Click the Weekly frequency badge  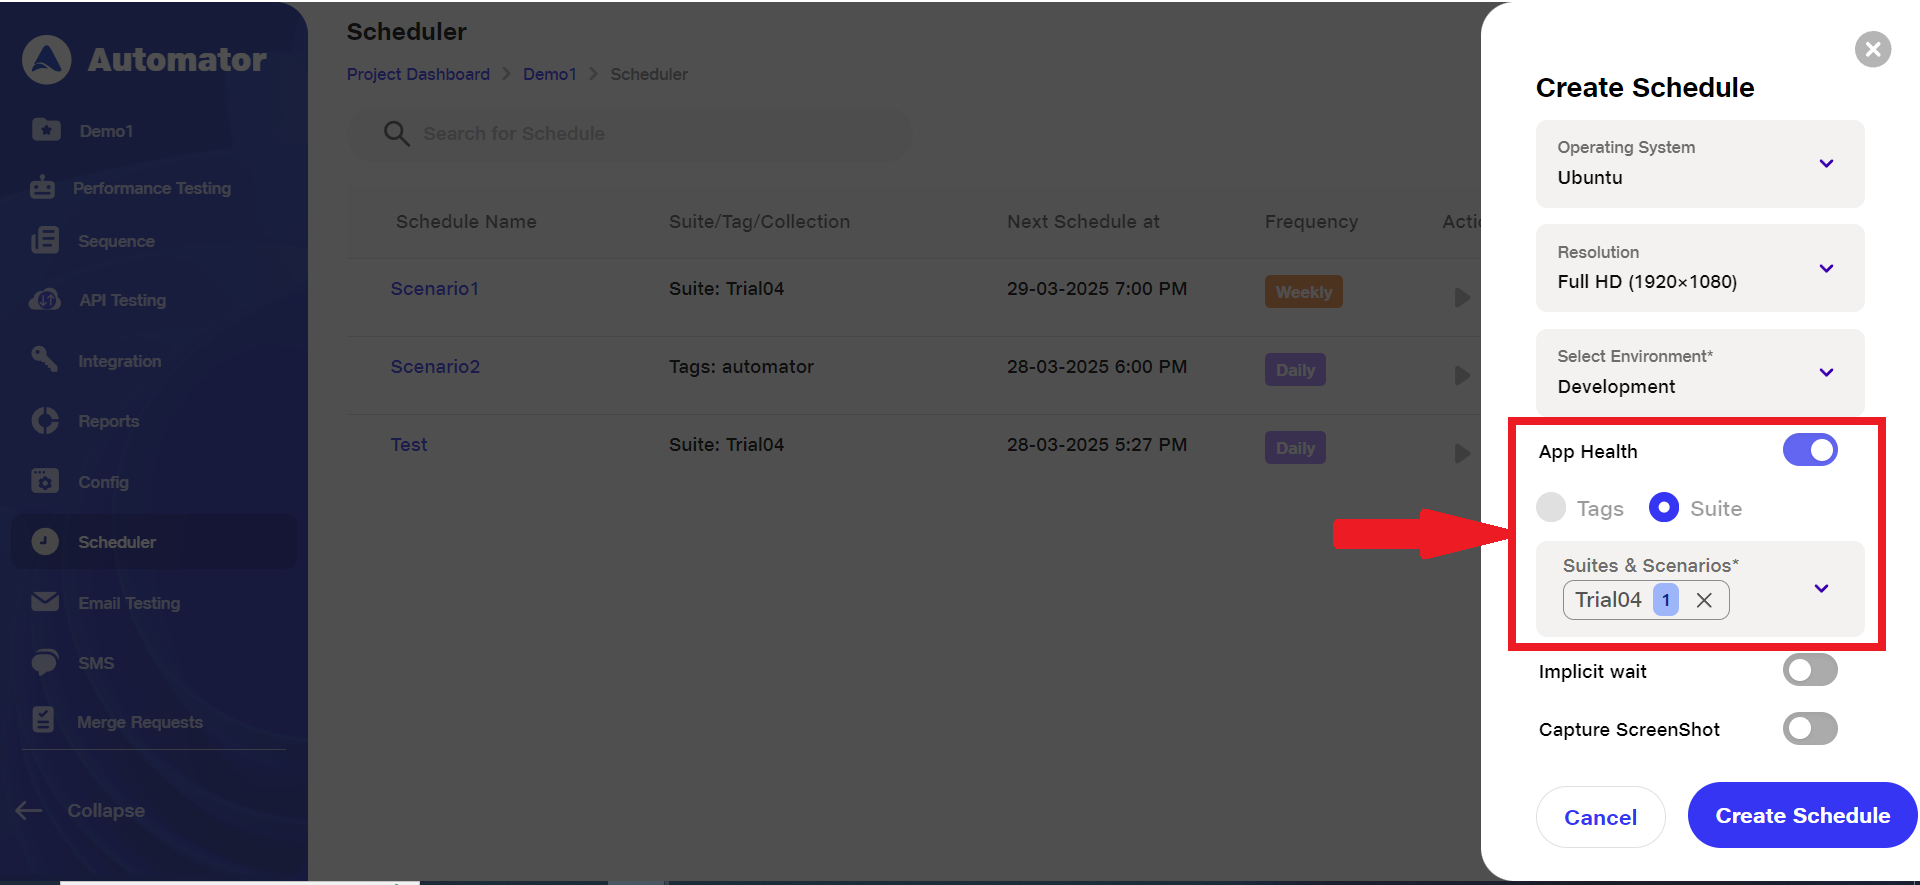tap(1304, 292)
